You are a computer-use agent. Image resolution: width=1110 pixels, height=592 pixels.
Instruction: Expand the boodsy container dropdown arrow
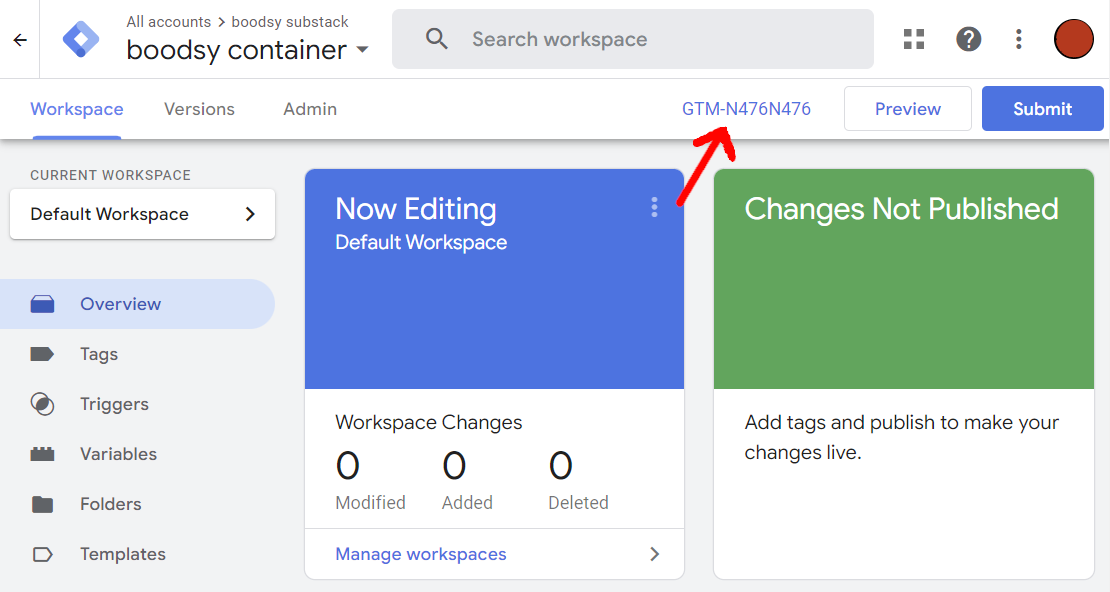(363, 49)
